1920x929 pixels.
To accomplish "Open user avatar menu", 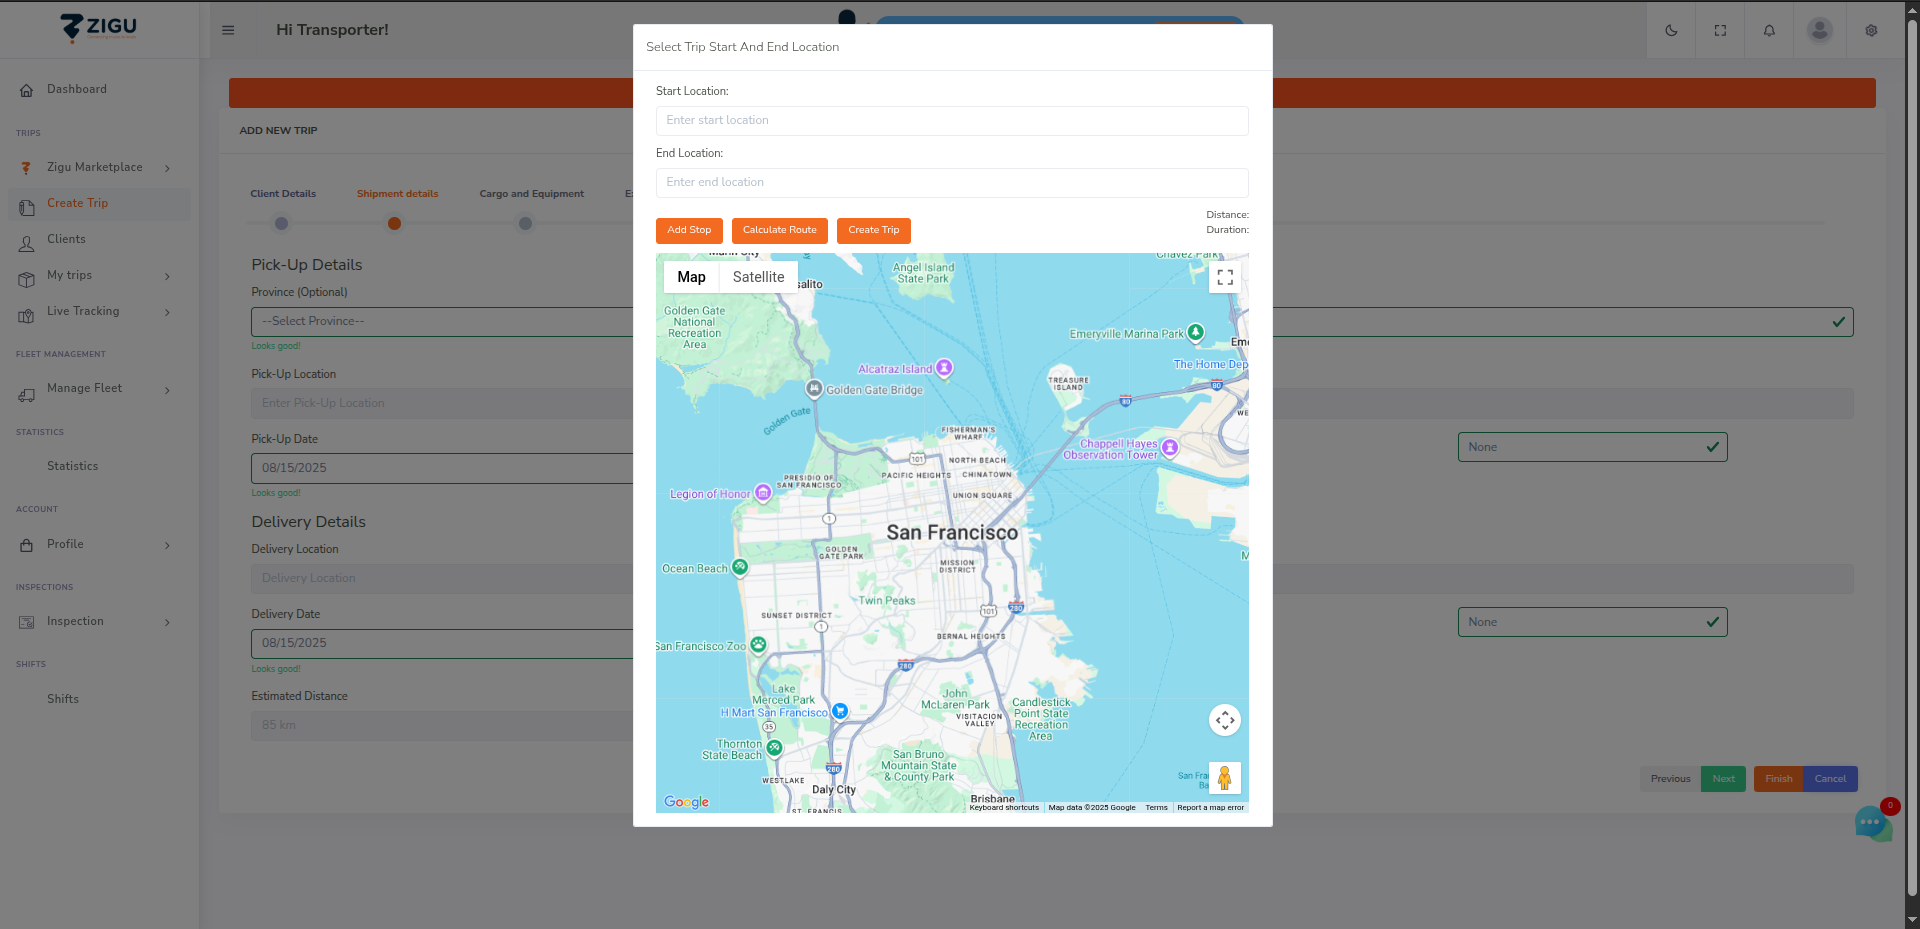I will tap(1819, 30).
